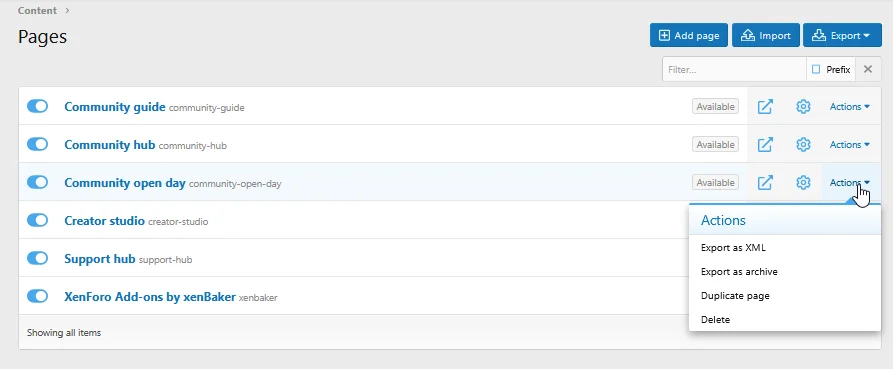Click gear icon for Community hub

pyautogui.click(x=803, y=145)
